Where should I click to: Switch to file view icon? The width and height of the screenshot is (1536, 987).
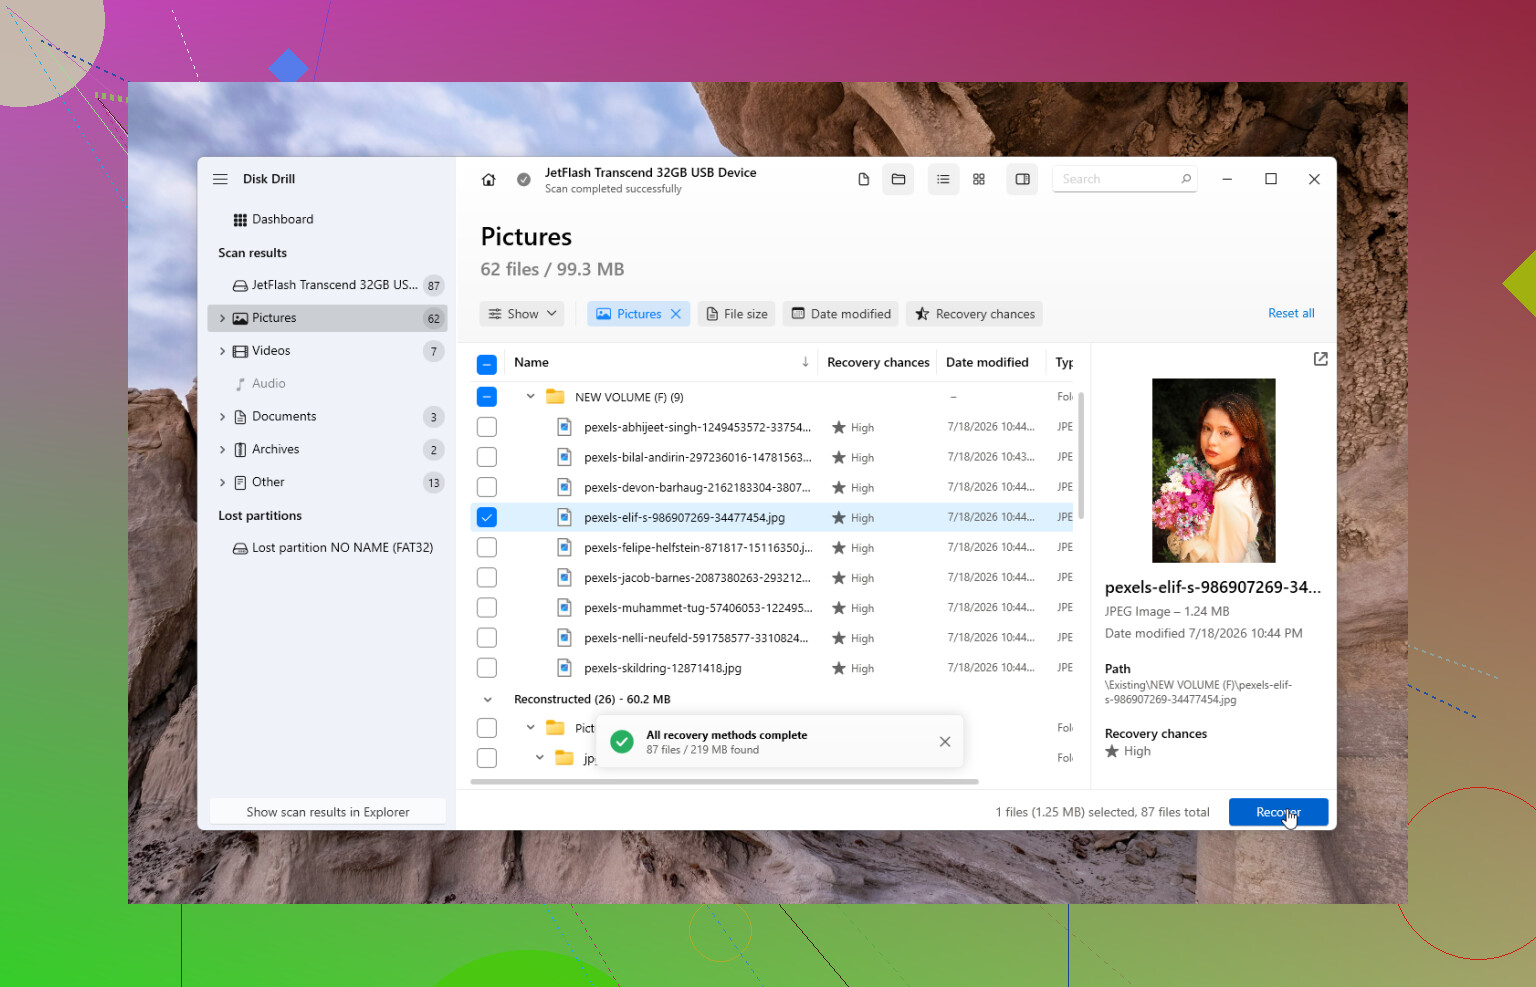coord(864,179)
